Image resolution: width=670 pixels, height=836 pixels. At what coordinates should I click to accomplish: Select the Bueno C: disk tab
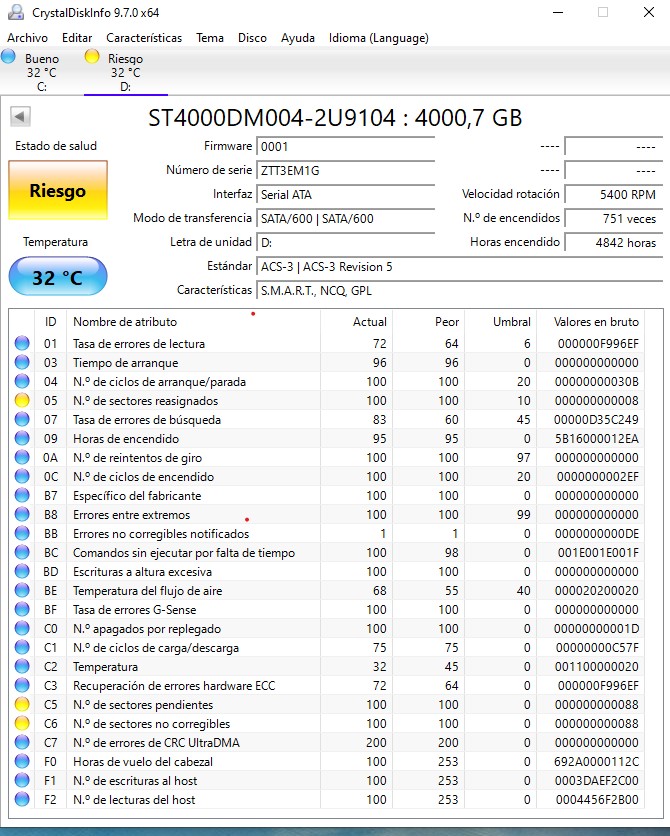point(42,72)
